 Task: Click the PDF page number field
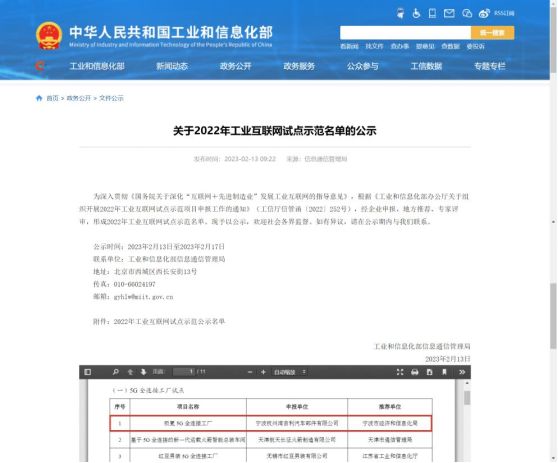pyautogui.click(x=184, y=372)
